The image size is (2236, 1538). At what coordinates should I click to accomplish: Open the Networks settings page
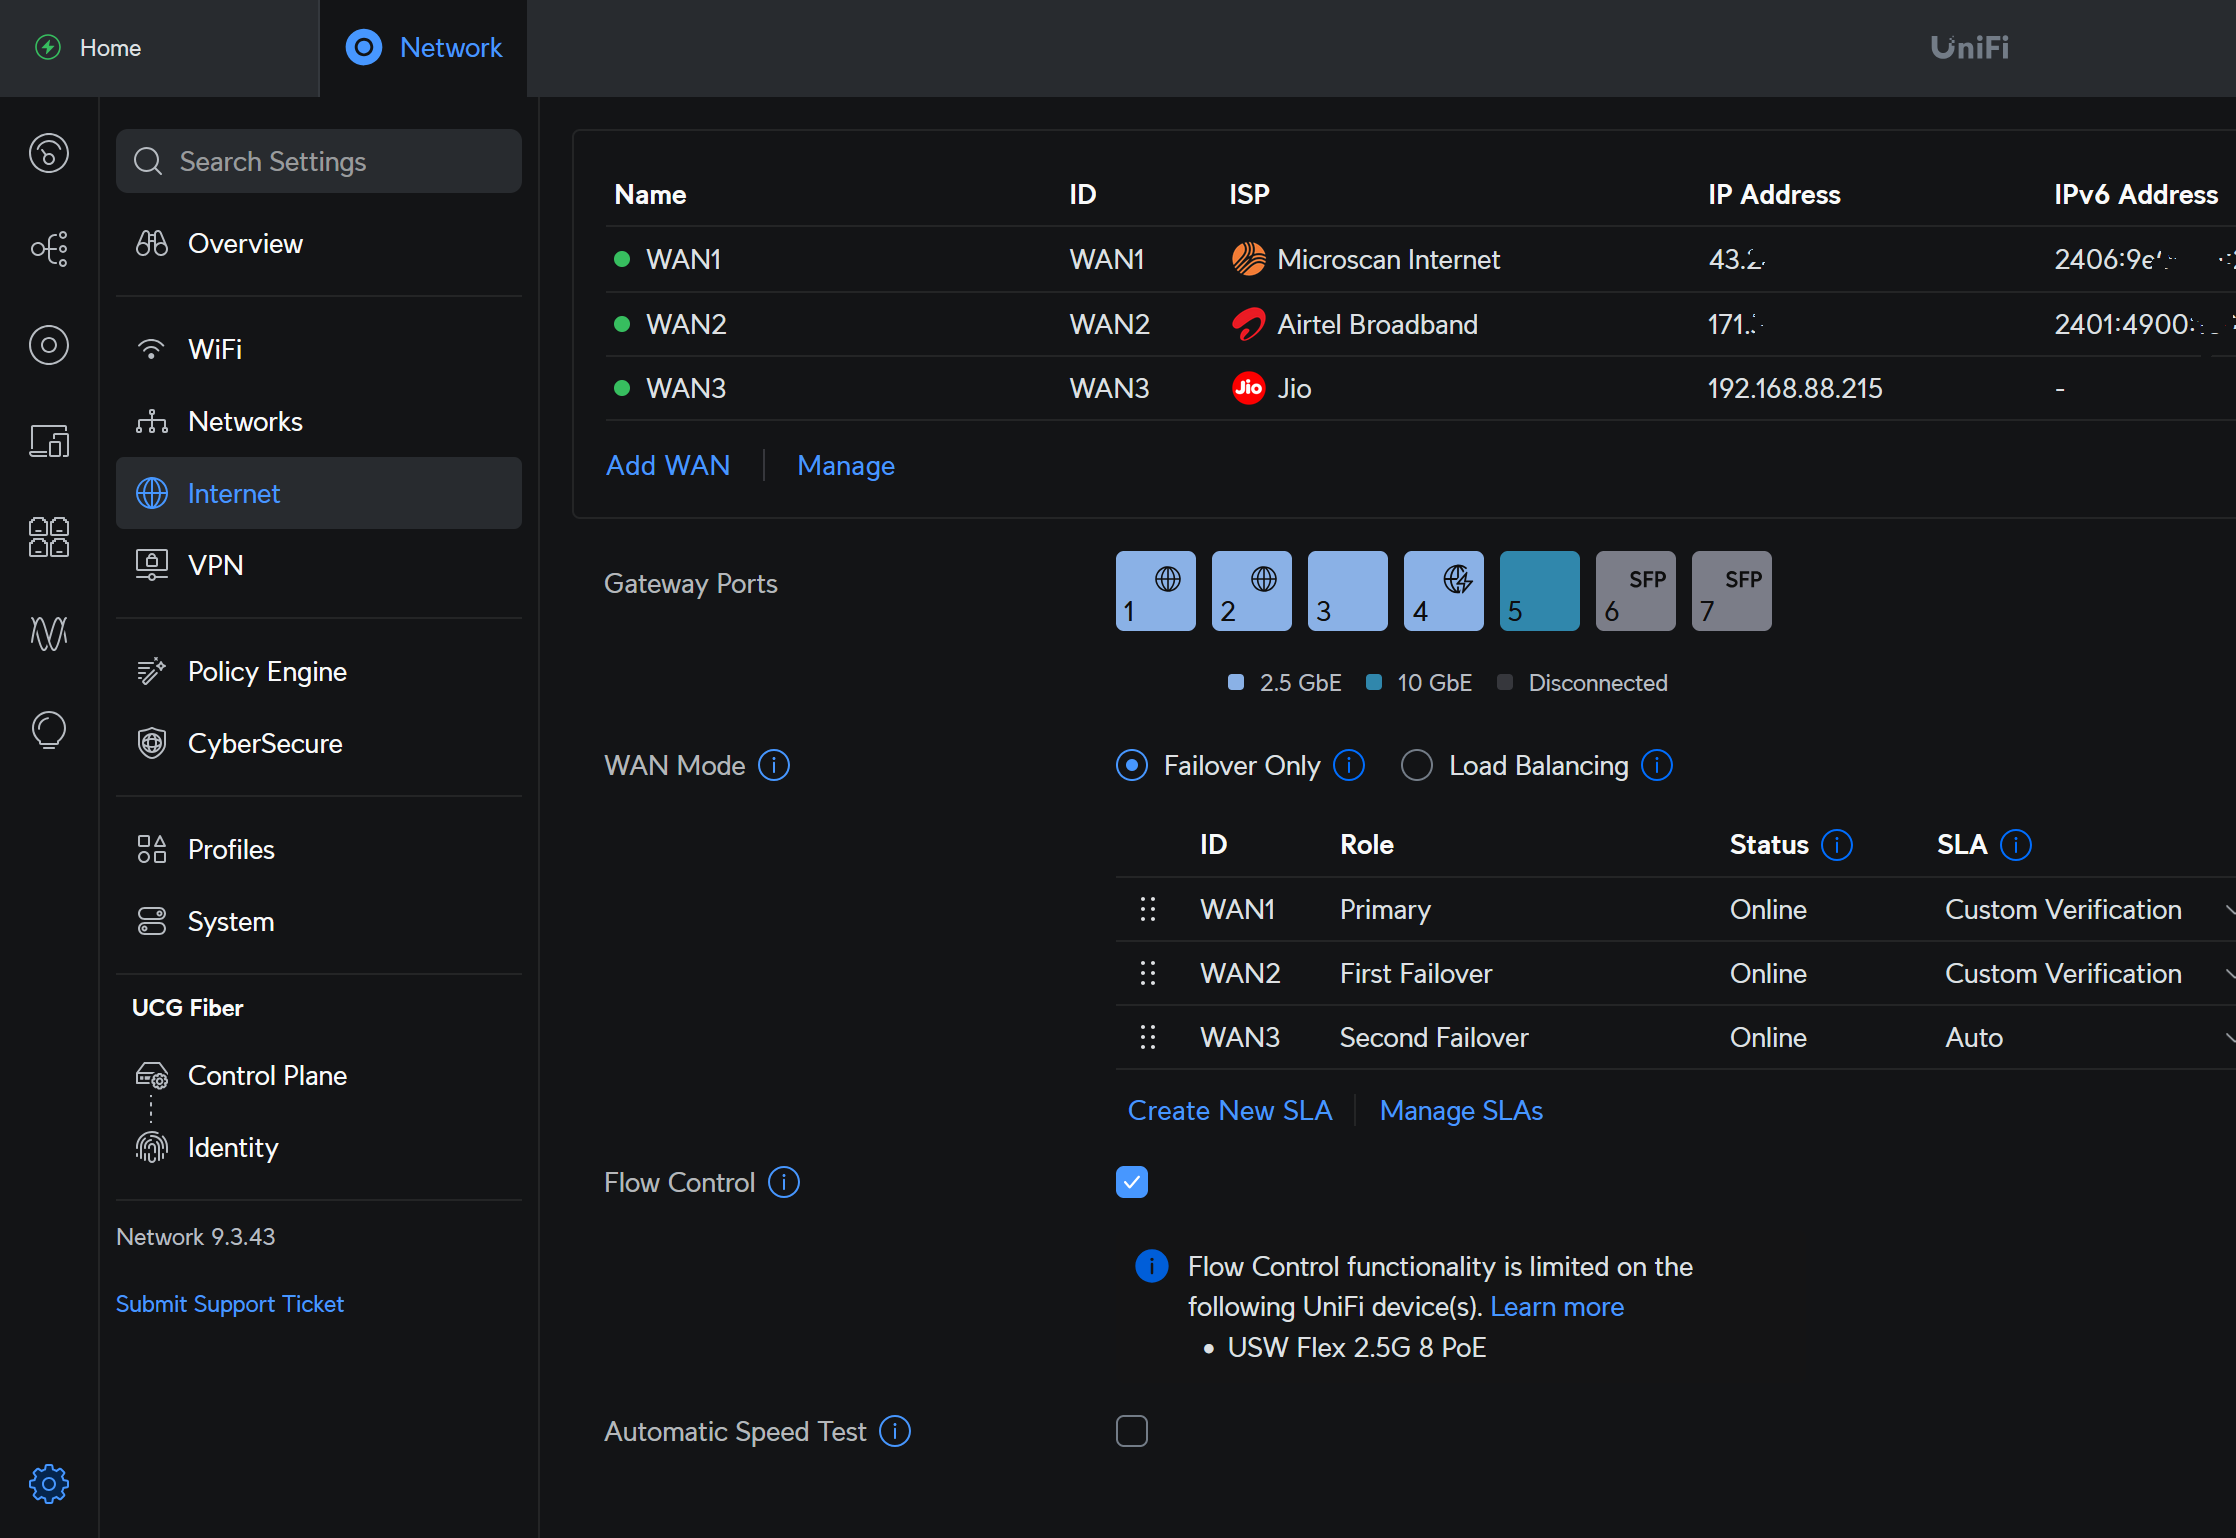[319, 421]
